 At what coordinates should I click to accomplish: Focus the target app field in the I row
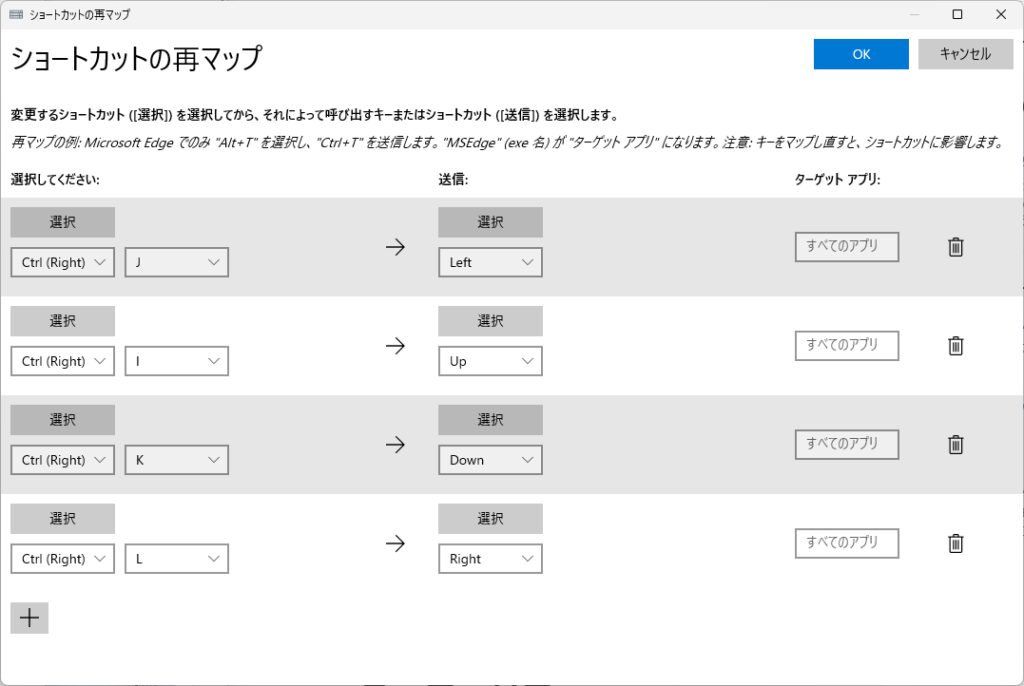click(x=847, y=346)
